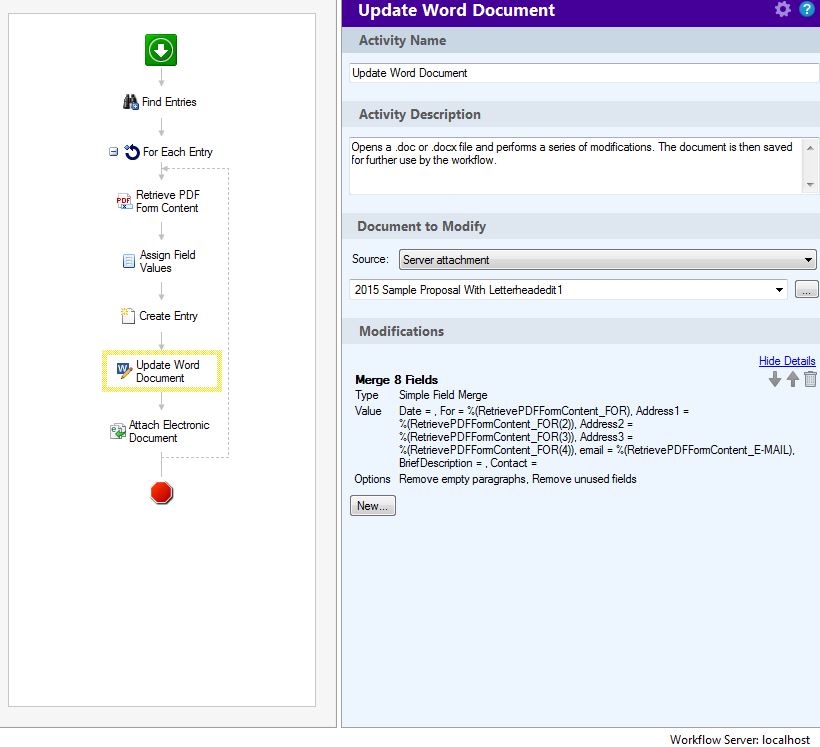
Task: Click the browse ellipsis button
Action: 806,290
